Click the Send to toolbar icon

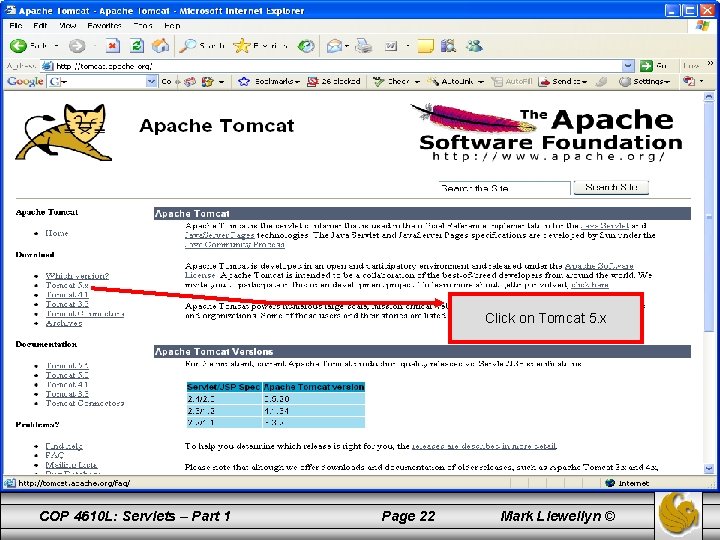[x=544, y=81]
